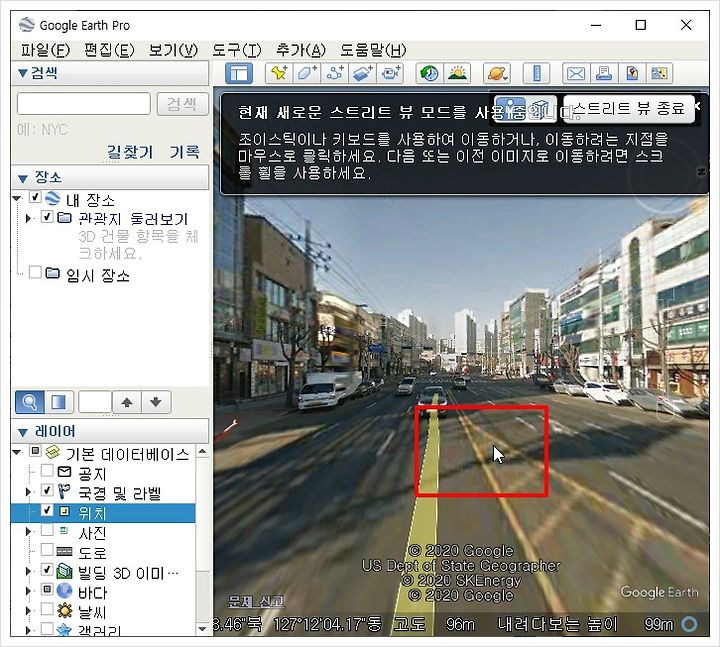Viewport: 720px width, 647px height.
Task: Check the 임시 장소 checkbox
Action: pos(35,272)
